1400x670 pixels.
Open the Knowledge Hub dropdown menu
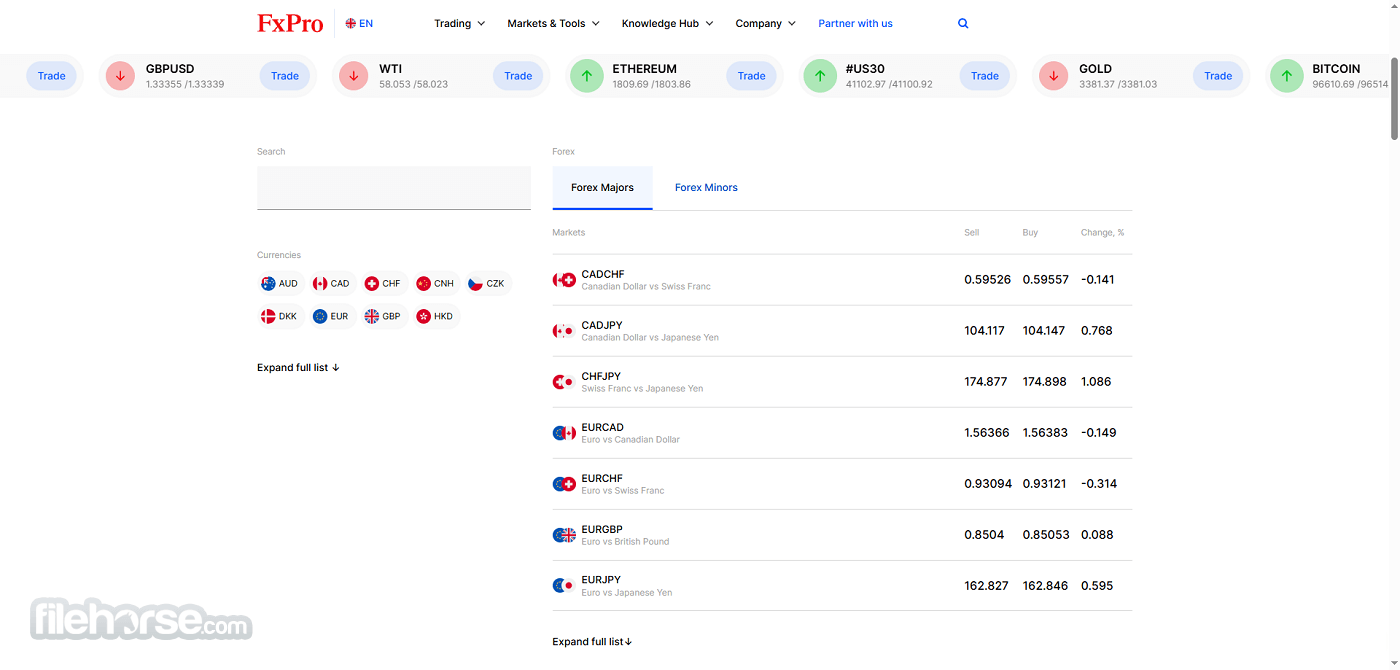[x=667, y=23]
